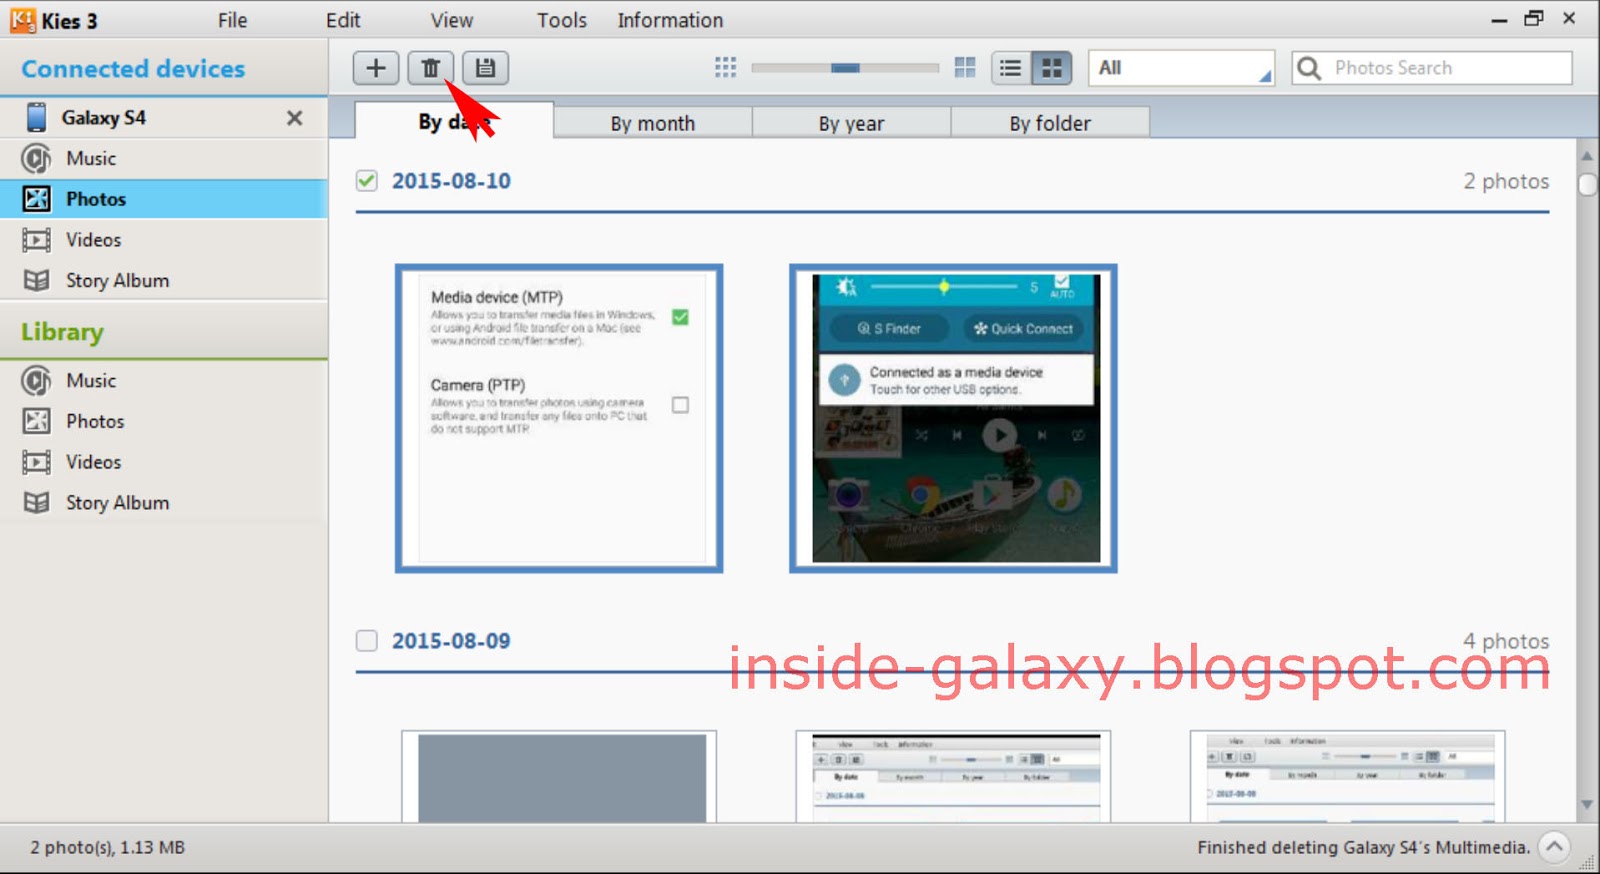Click the 2015-08-10 date heading

point(451,181)
